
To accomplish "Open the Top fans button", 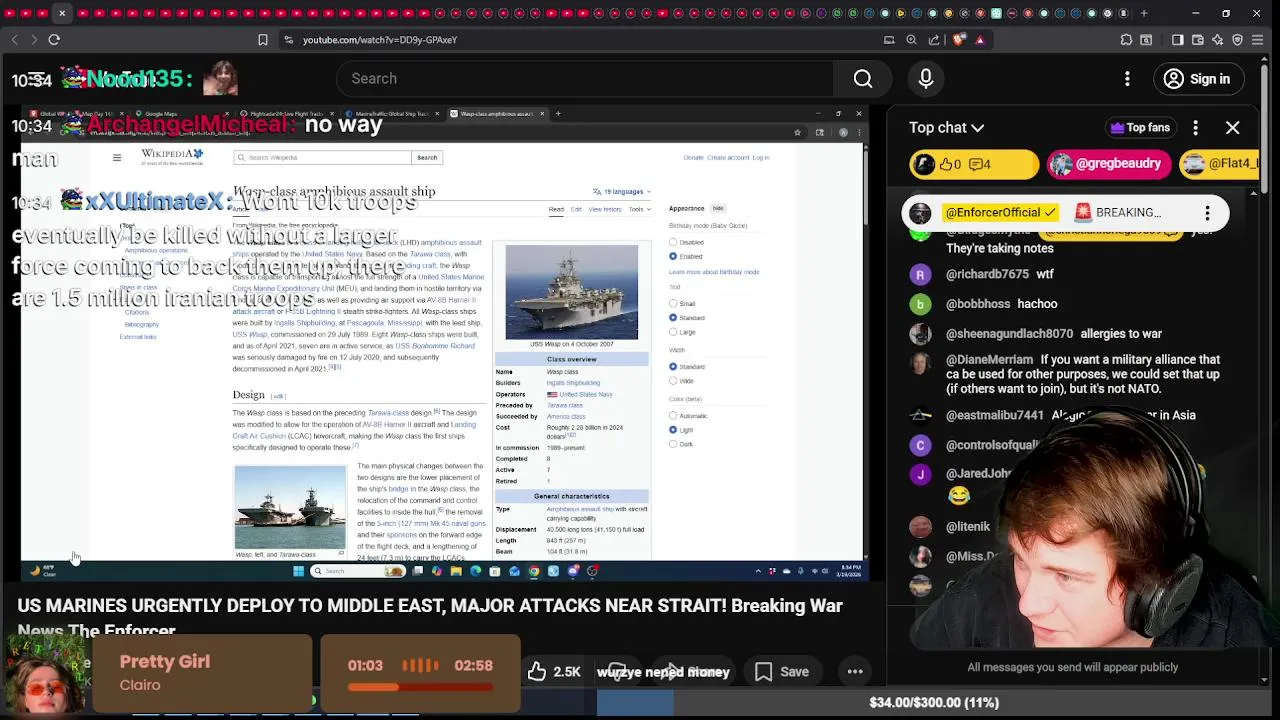I will [1139, 128].
